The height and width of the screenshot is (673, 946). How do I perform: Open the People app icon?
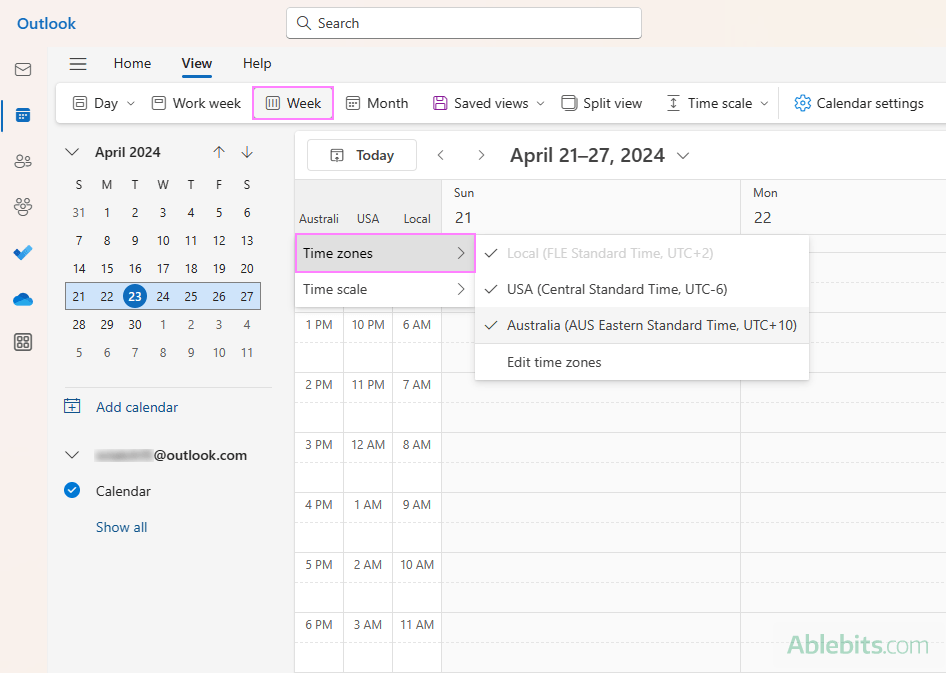23,161
